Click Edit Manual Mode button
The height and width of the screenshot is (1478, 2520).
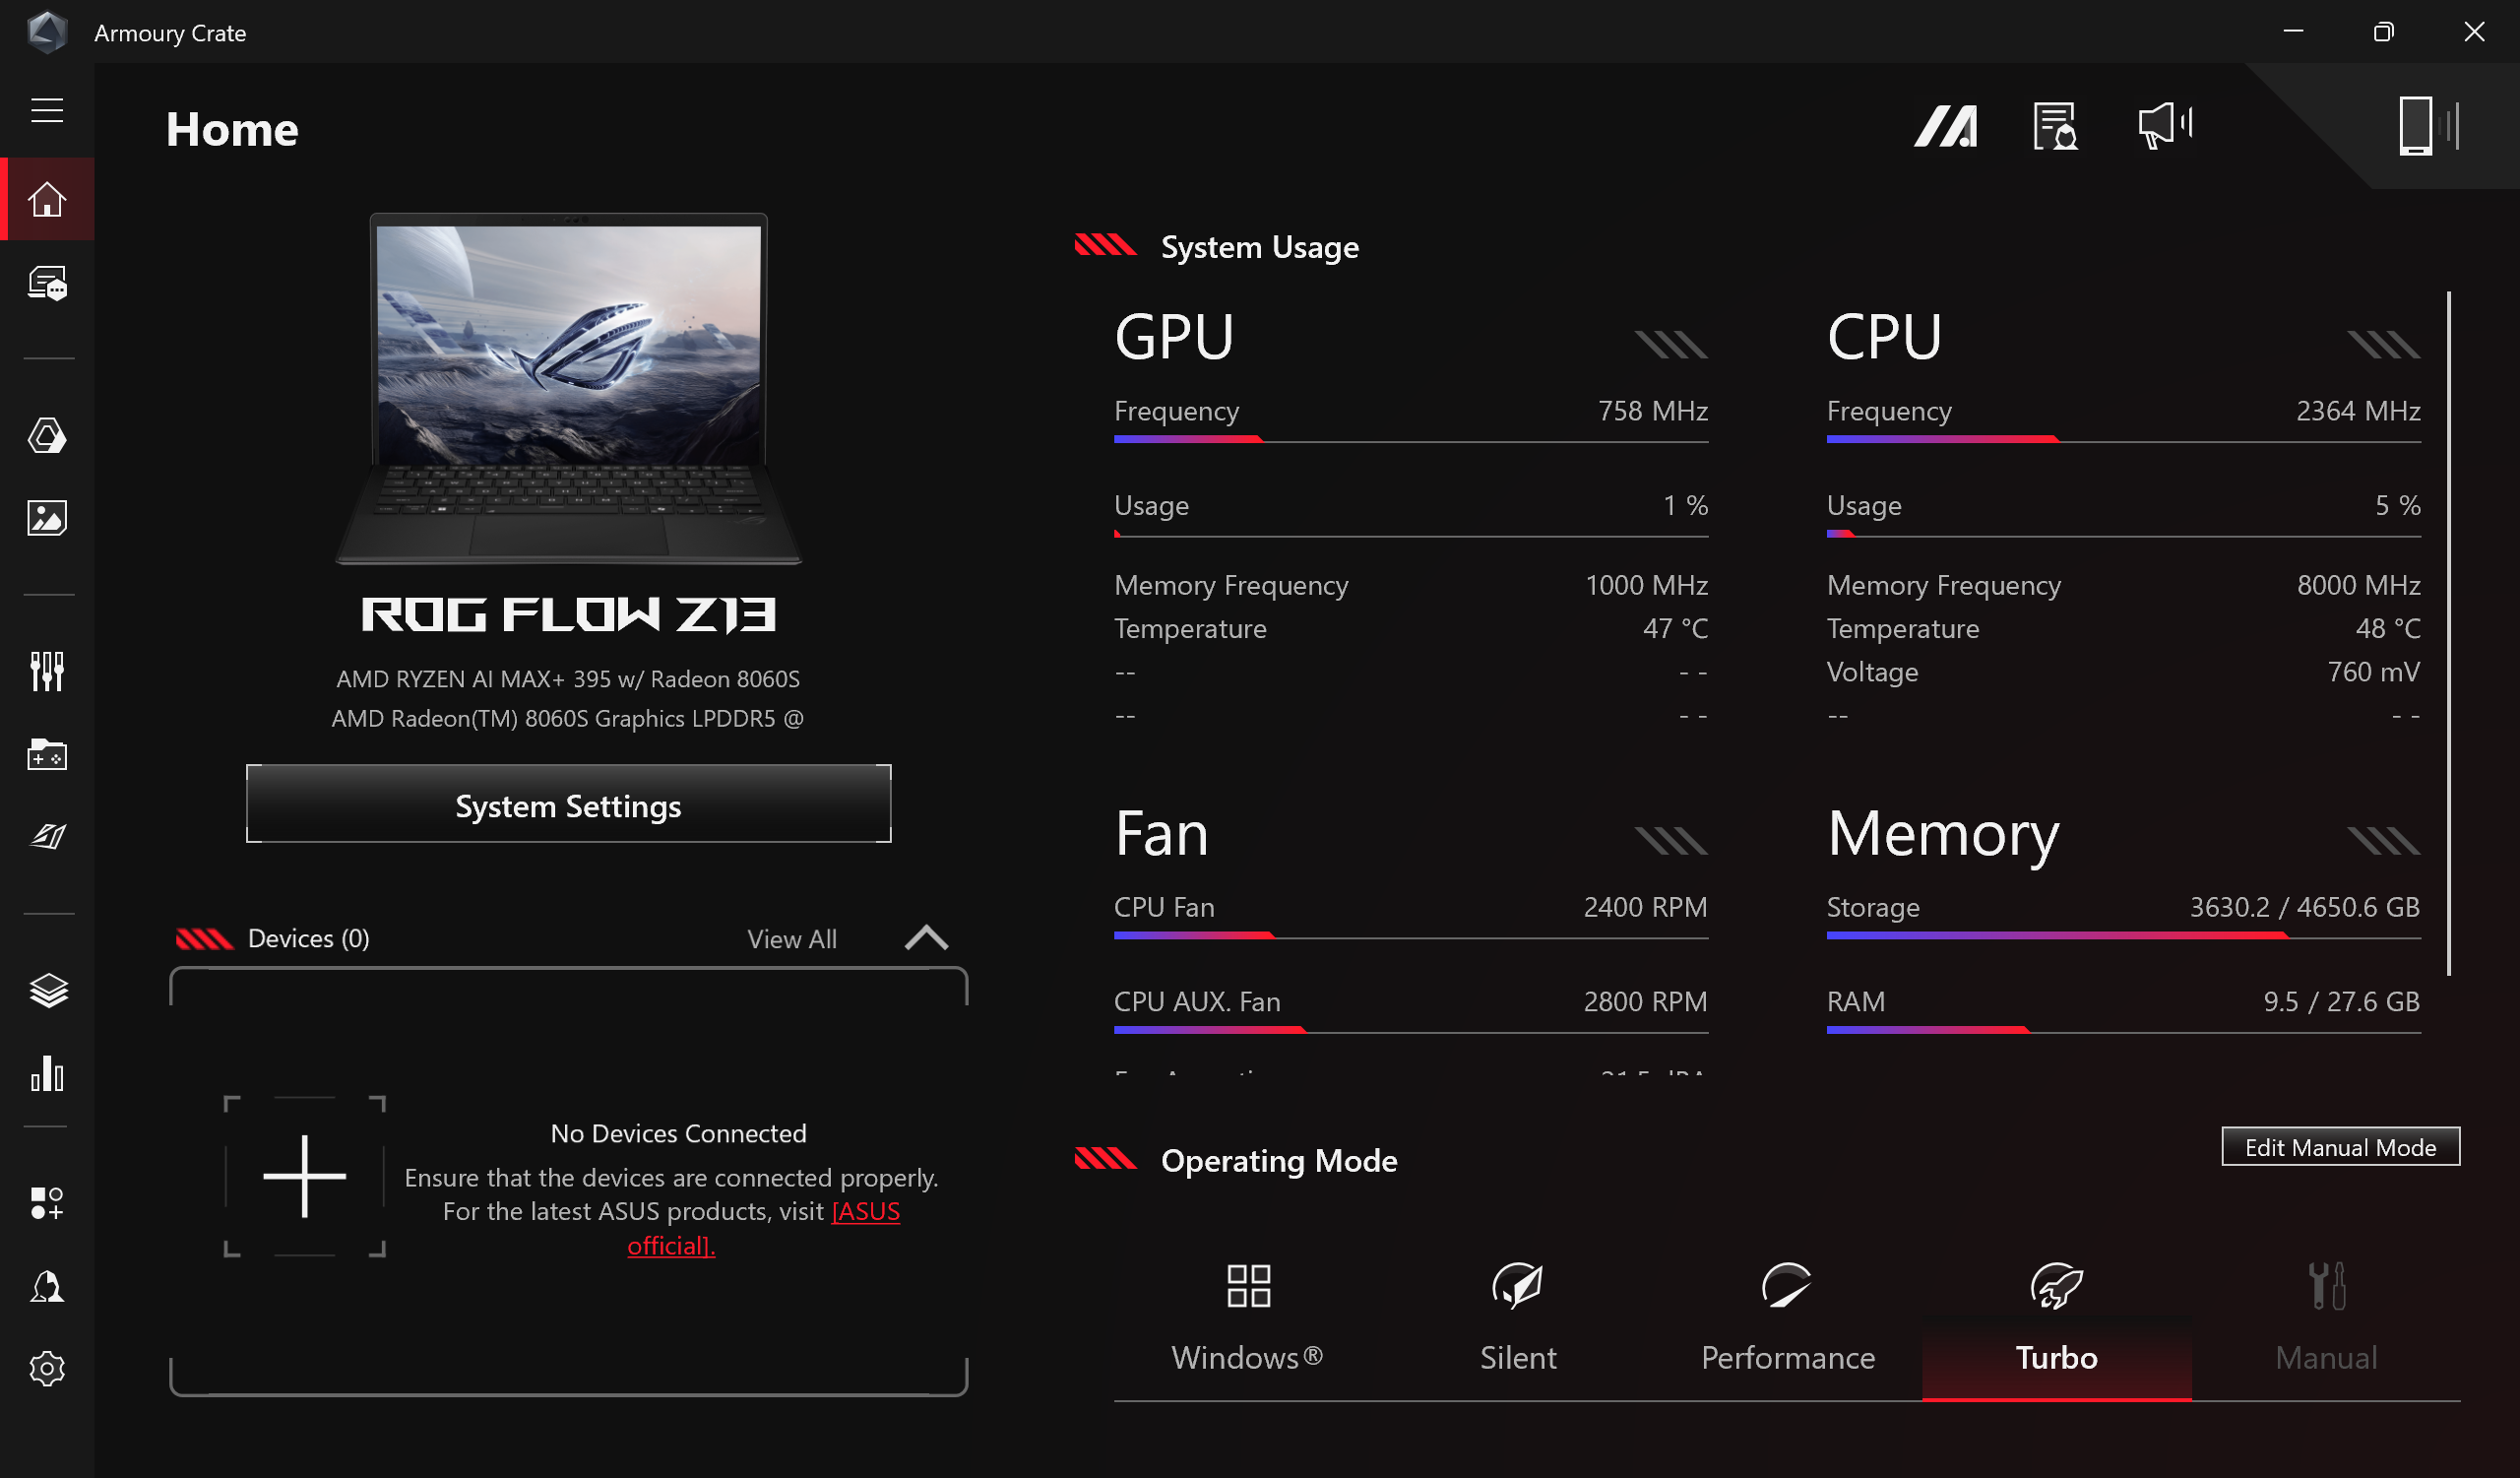[x=2340, y=1146]
